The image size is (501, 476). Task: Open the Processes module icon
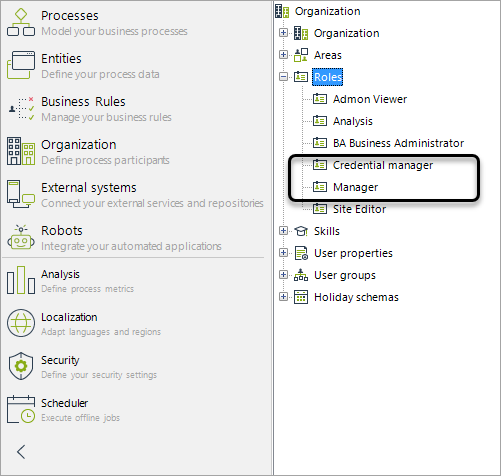[x=21, y=22]
